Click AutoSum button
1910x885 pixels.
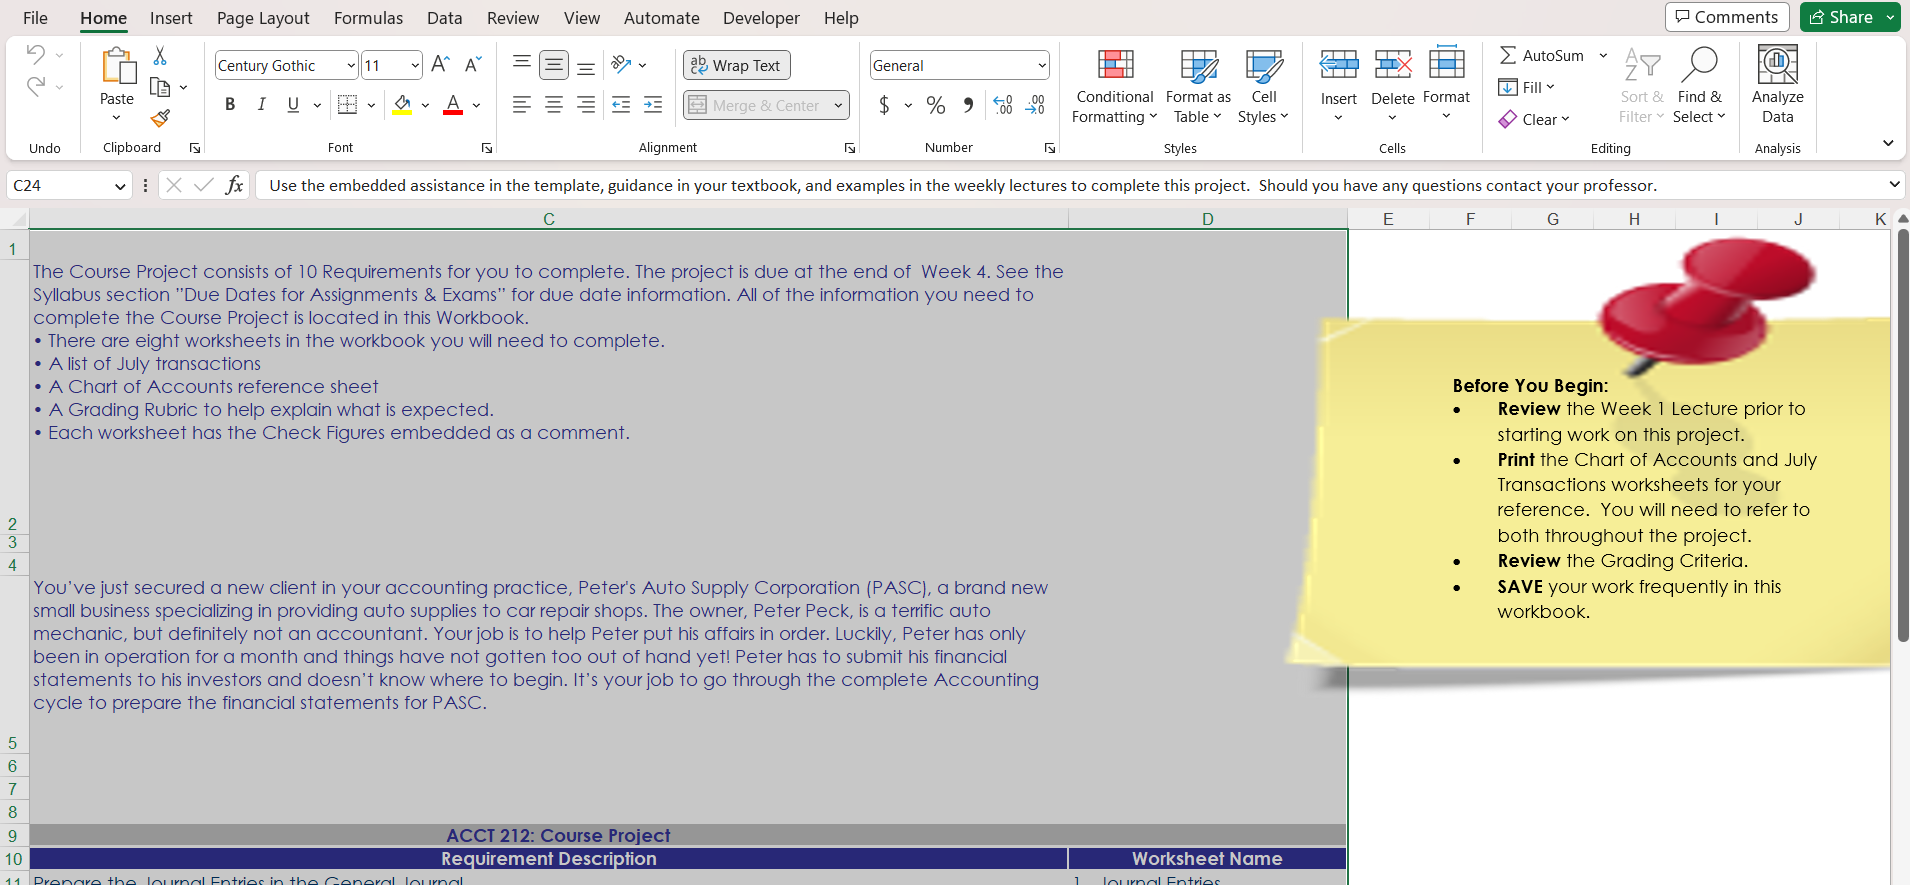point(1542,56)
